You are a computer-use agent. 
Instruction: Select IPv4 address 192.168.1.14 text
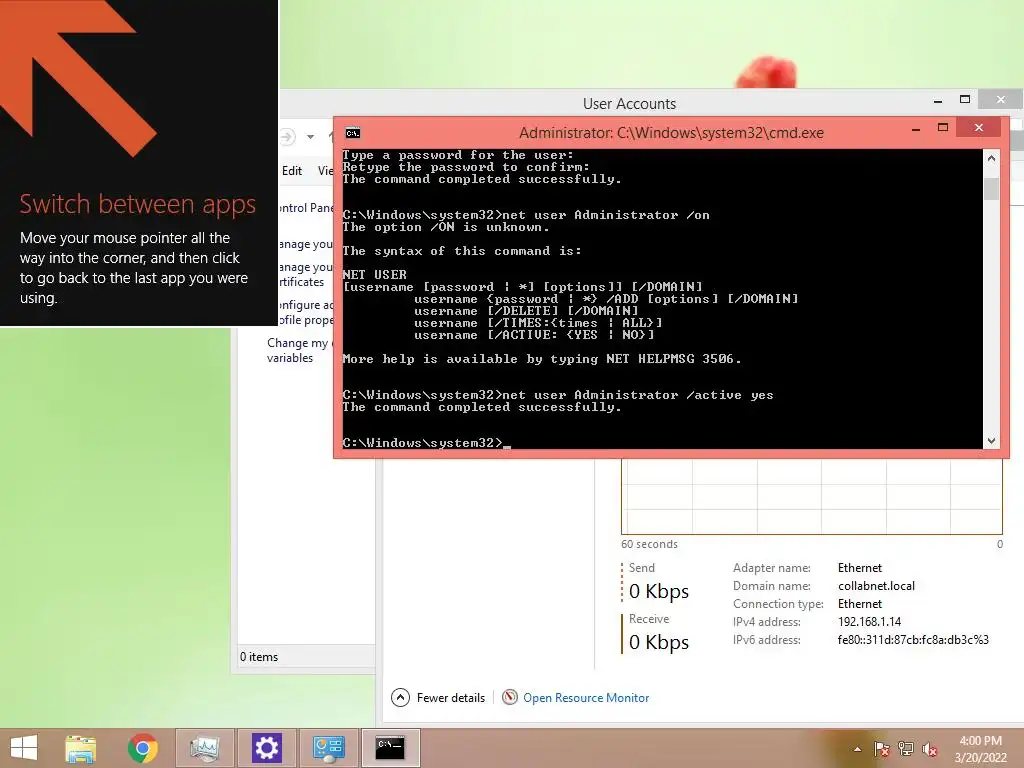[x=869, y=622]
